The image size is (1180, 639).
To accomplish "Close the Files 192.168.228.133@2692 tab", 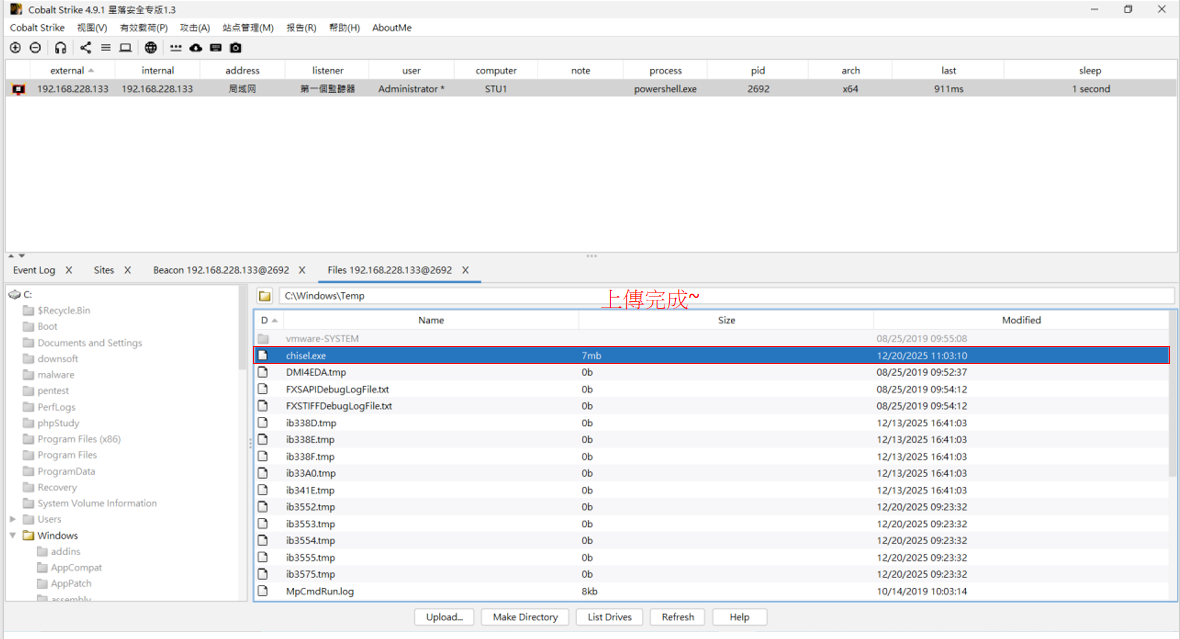I will pos(465,270).
